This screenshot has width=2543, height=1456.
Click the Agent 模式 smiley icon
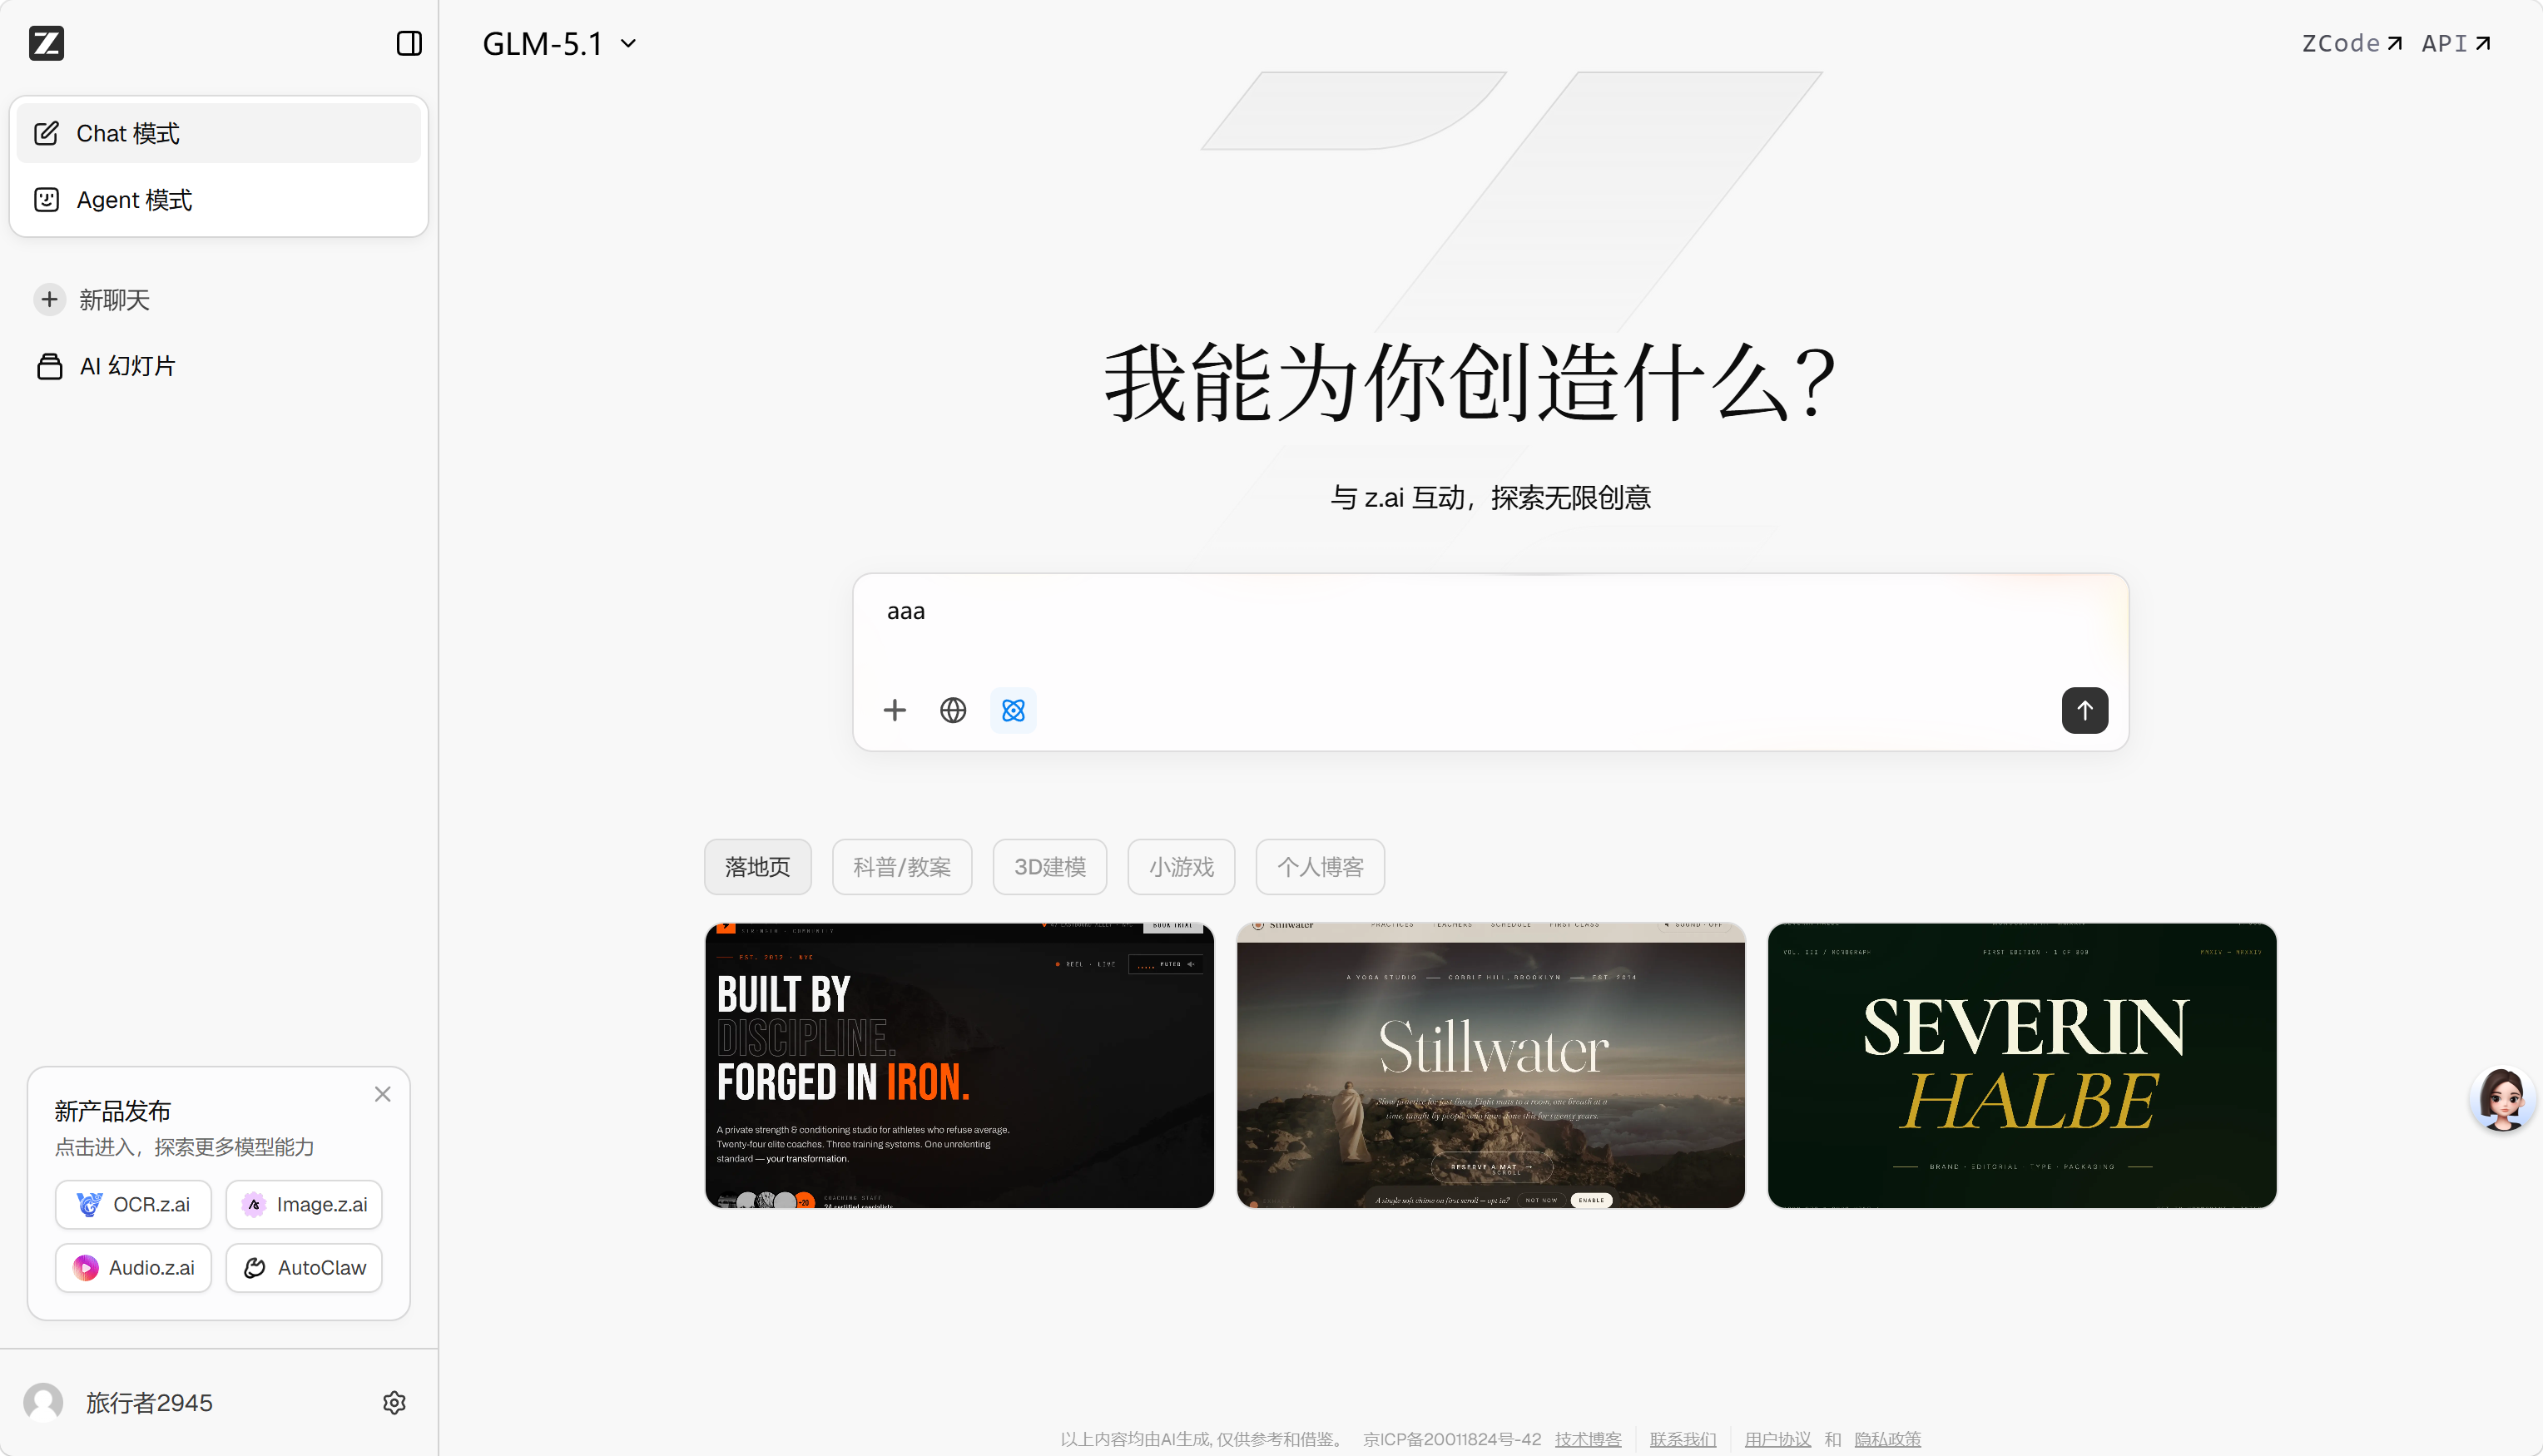[46, 200]
